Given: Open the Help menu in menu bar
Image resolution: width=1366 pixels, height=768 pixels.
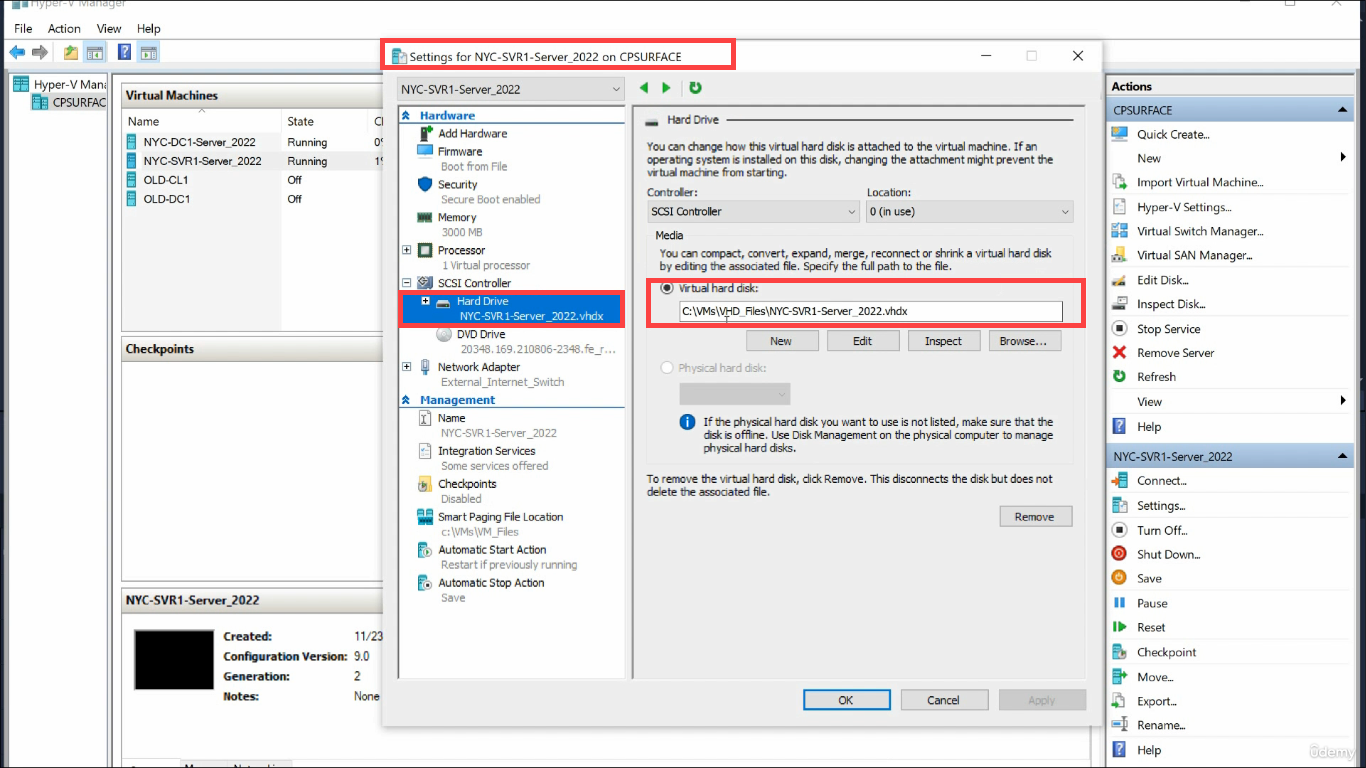Looking at the screenshot, I should click(148, 29).
